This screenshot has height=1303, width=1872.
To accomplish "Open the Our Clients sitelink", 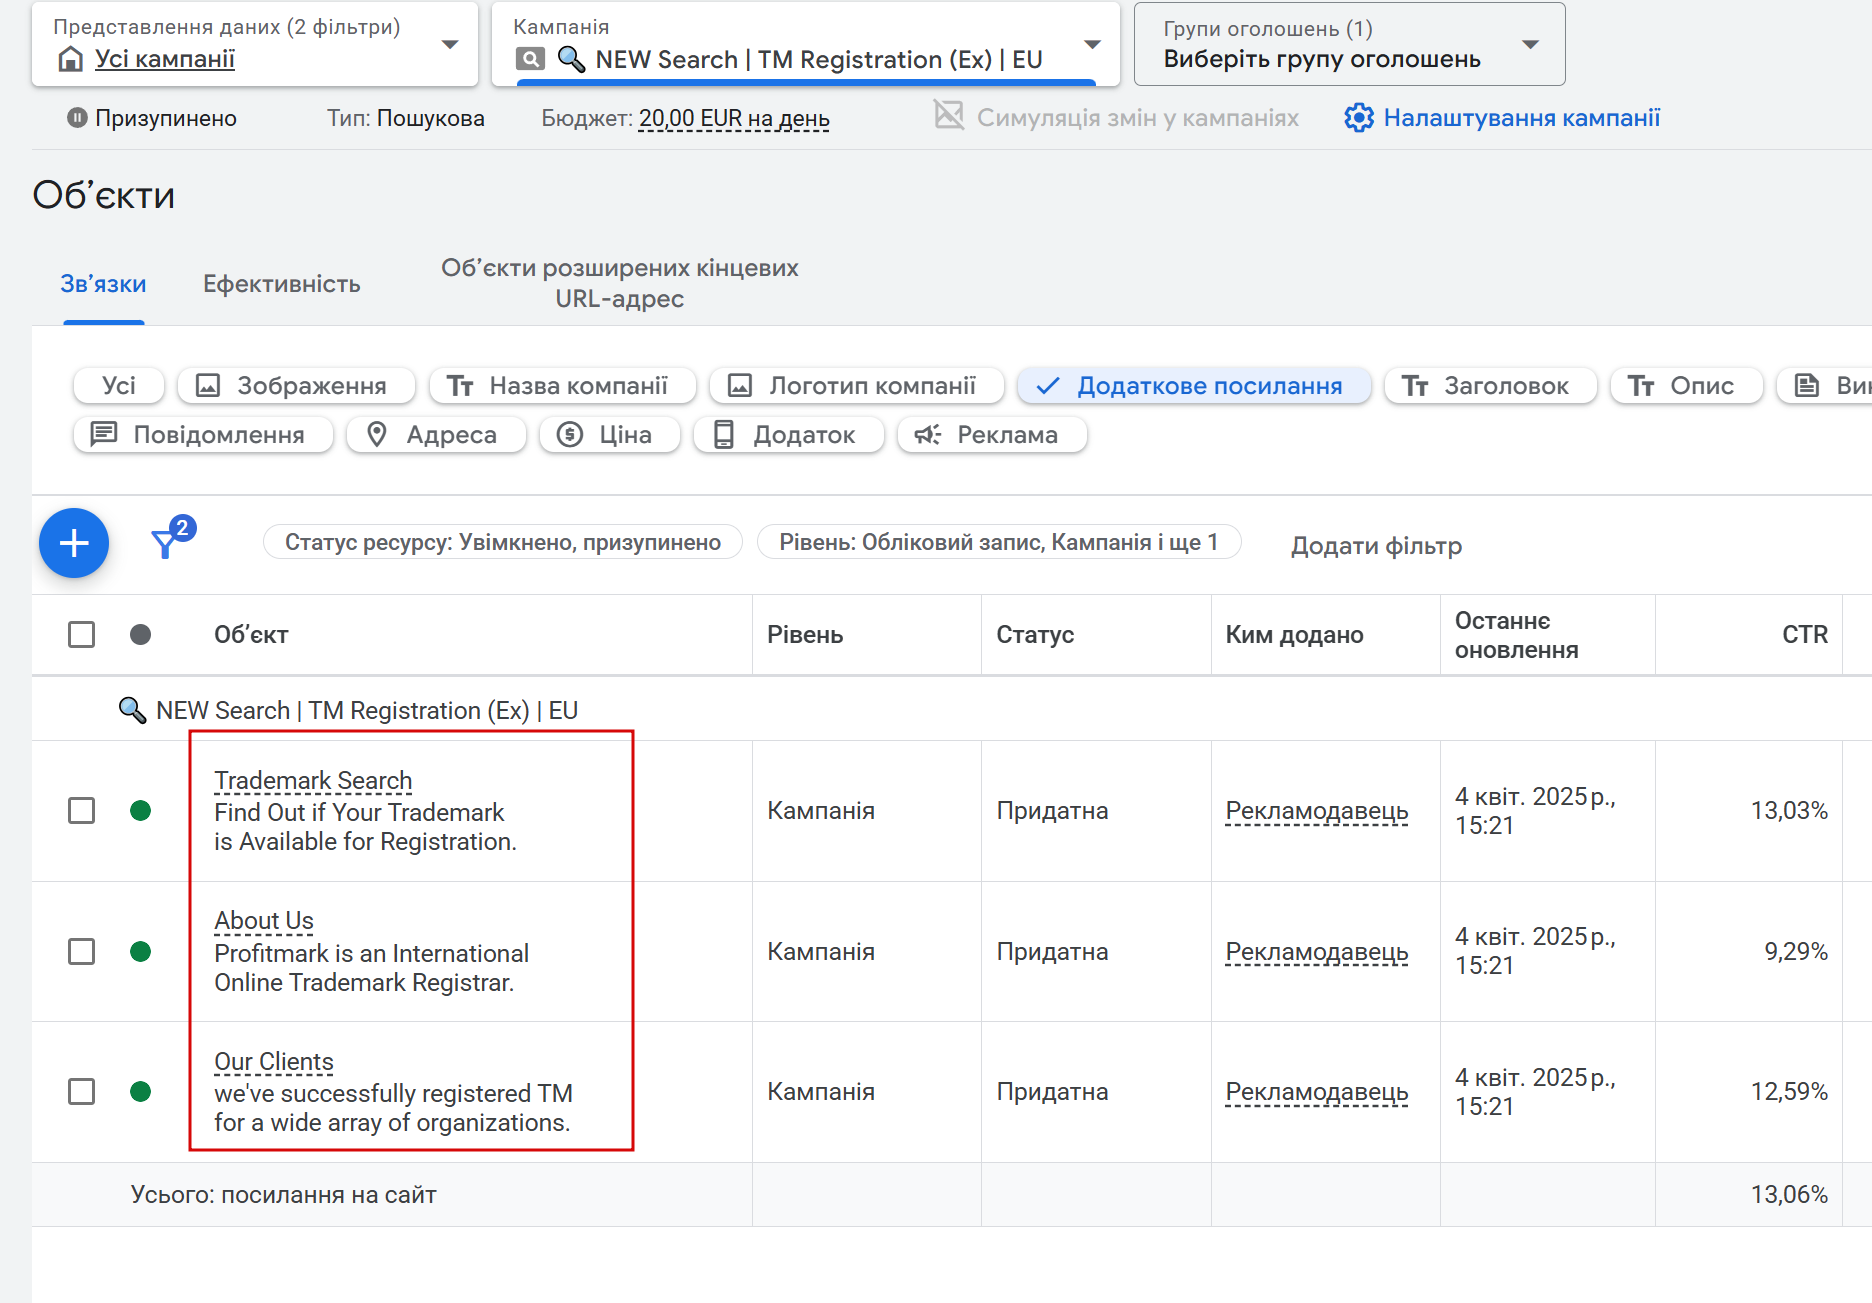I will click(x=273, y=1061).
